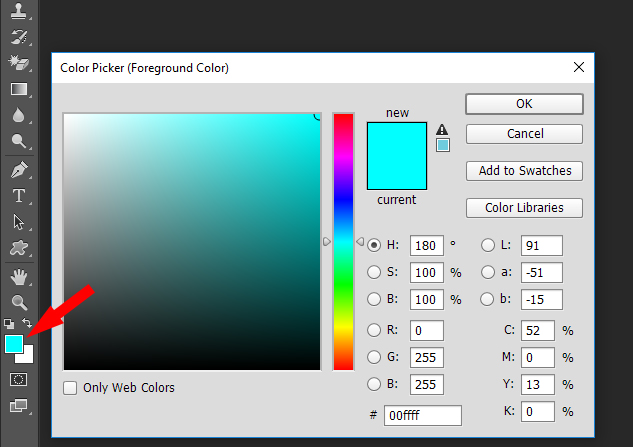This screenshot has height=447, width=633.
Task: Select the S saturation radio button
Action: pyautogui.click(x=374, y=272)
